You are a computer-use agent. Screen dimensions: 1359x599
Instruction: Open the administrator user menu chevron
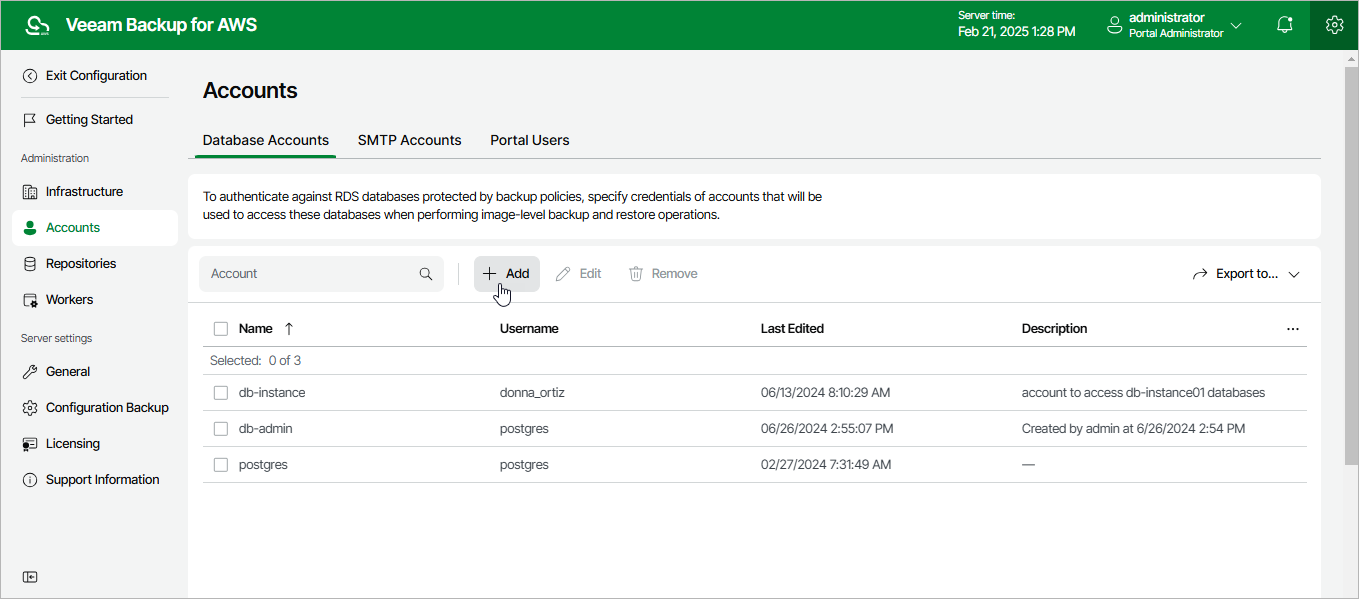1236,26
